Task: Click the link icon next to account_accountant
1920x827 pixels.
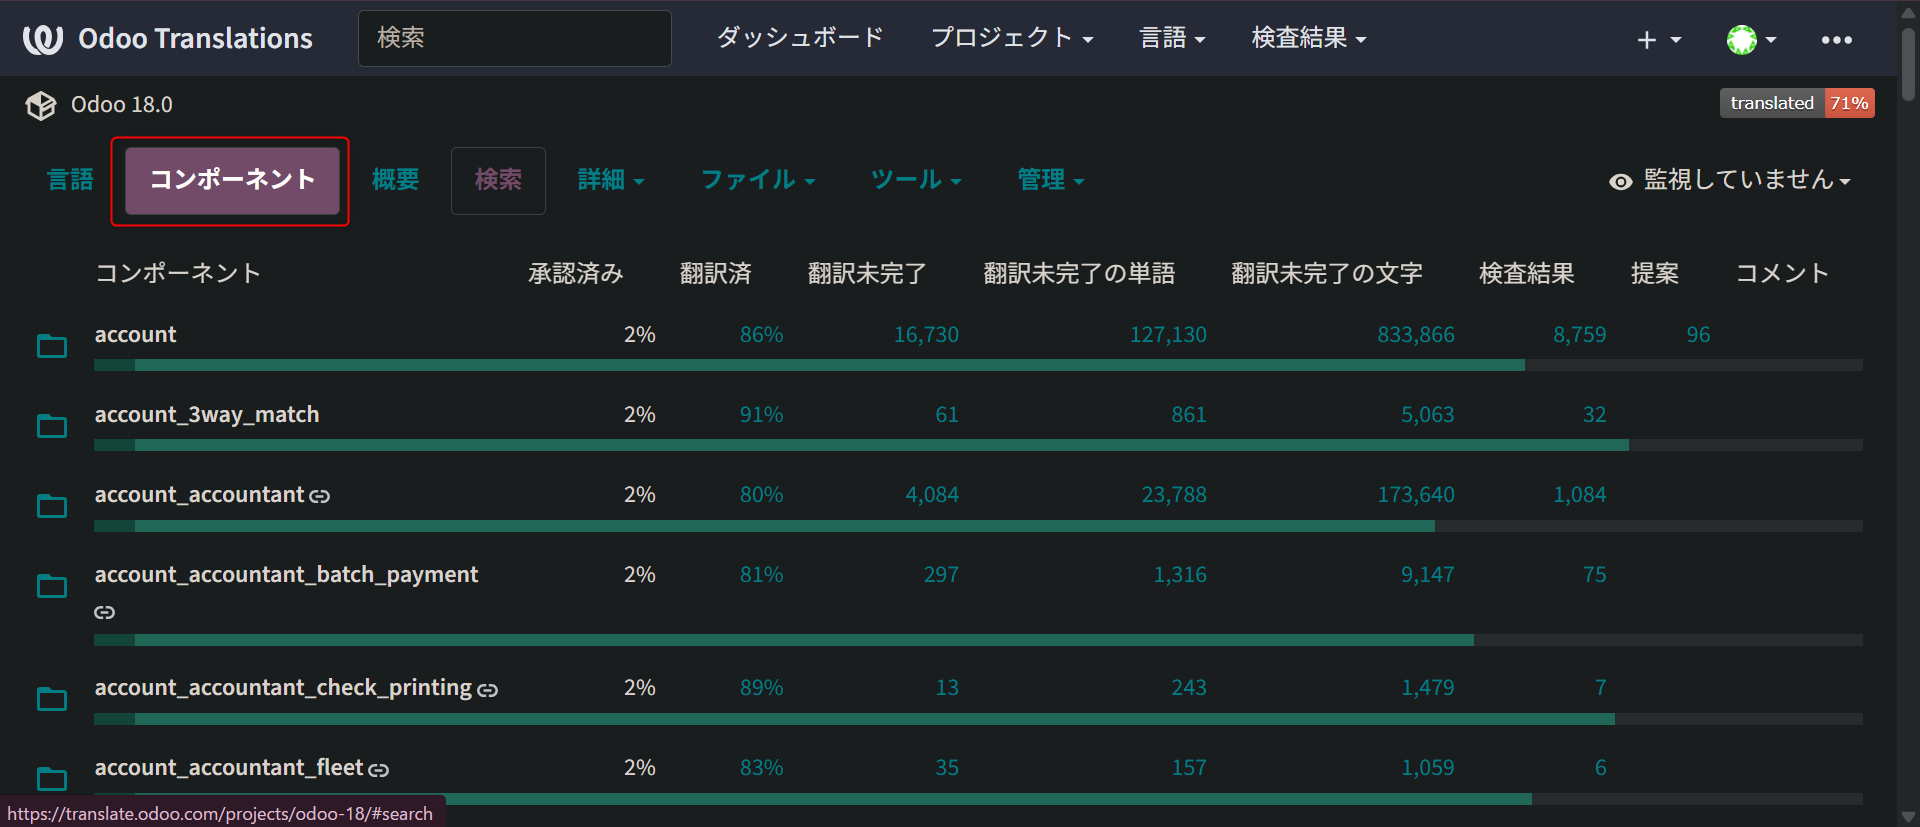Action: (x=319, y=496)
